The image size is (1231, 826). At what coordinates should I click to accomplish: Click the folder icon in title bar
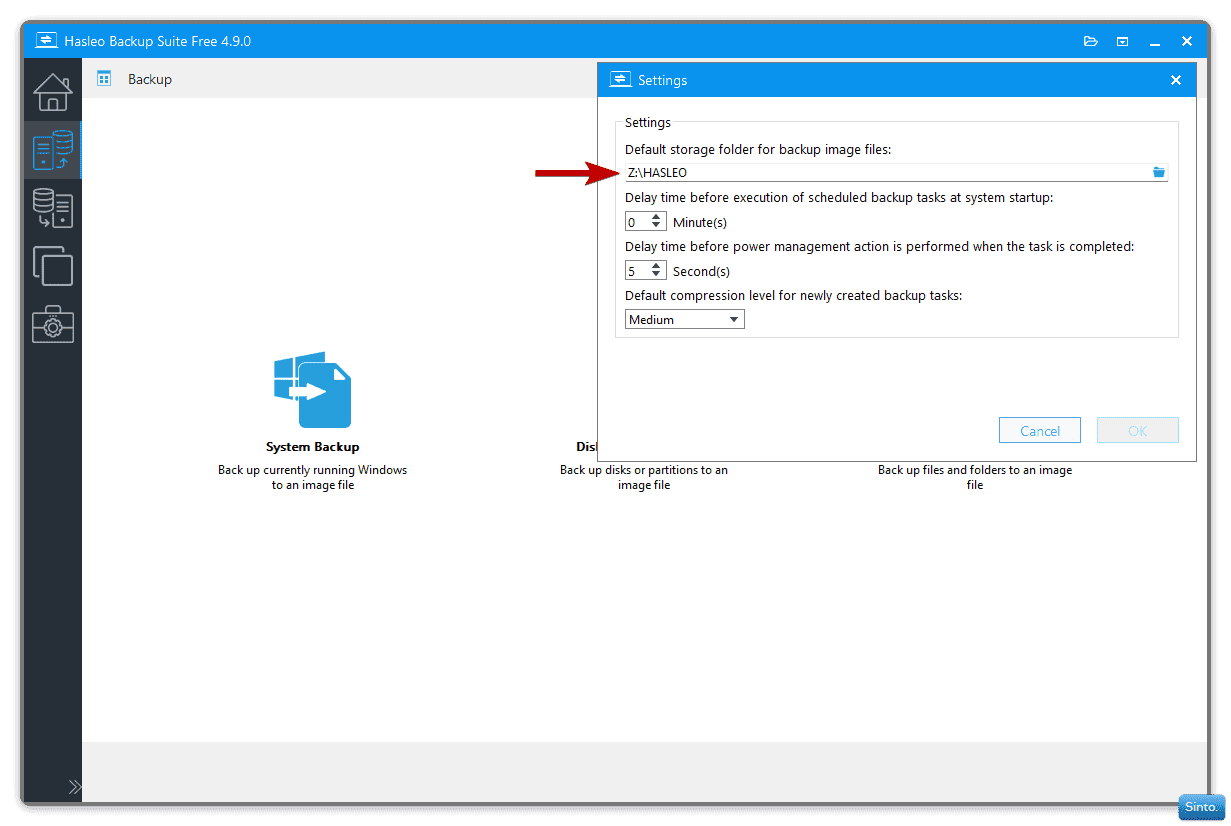pos(1091,41)
